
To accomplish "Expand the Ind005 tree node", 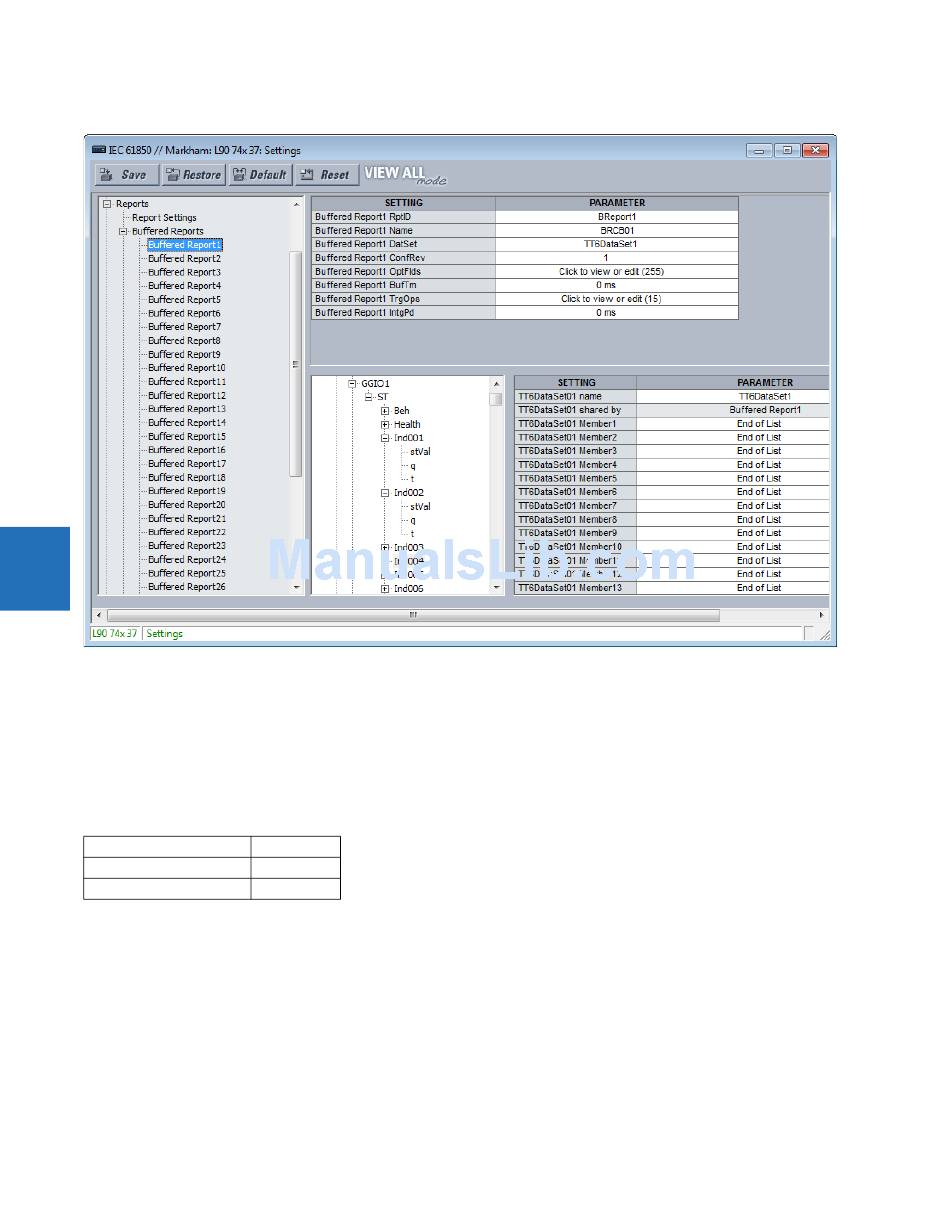I will 385,589.
